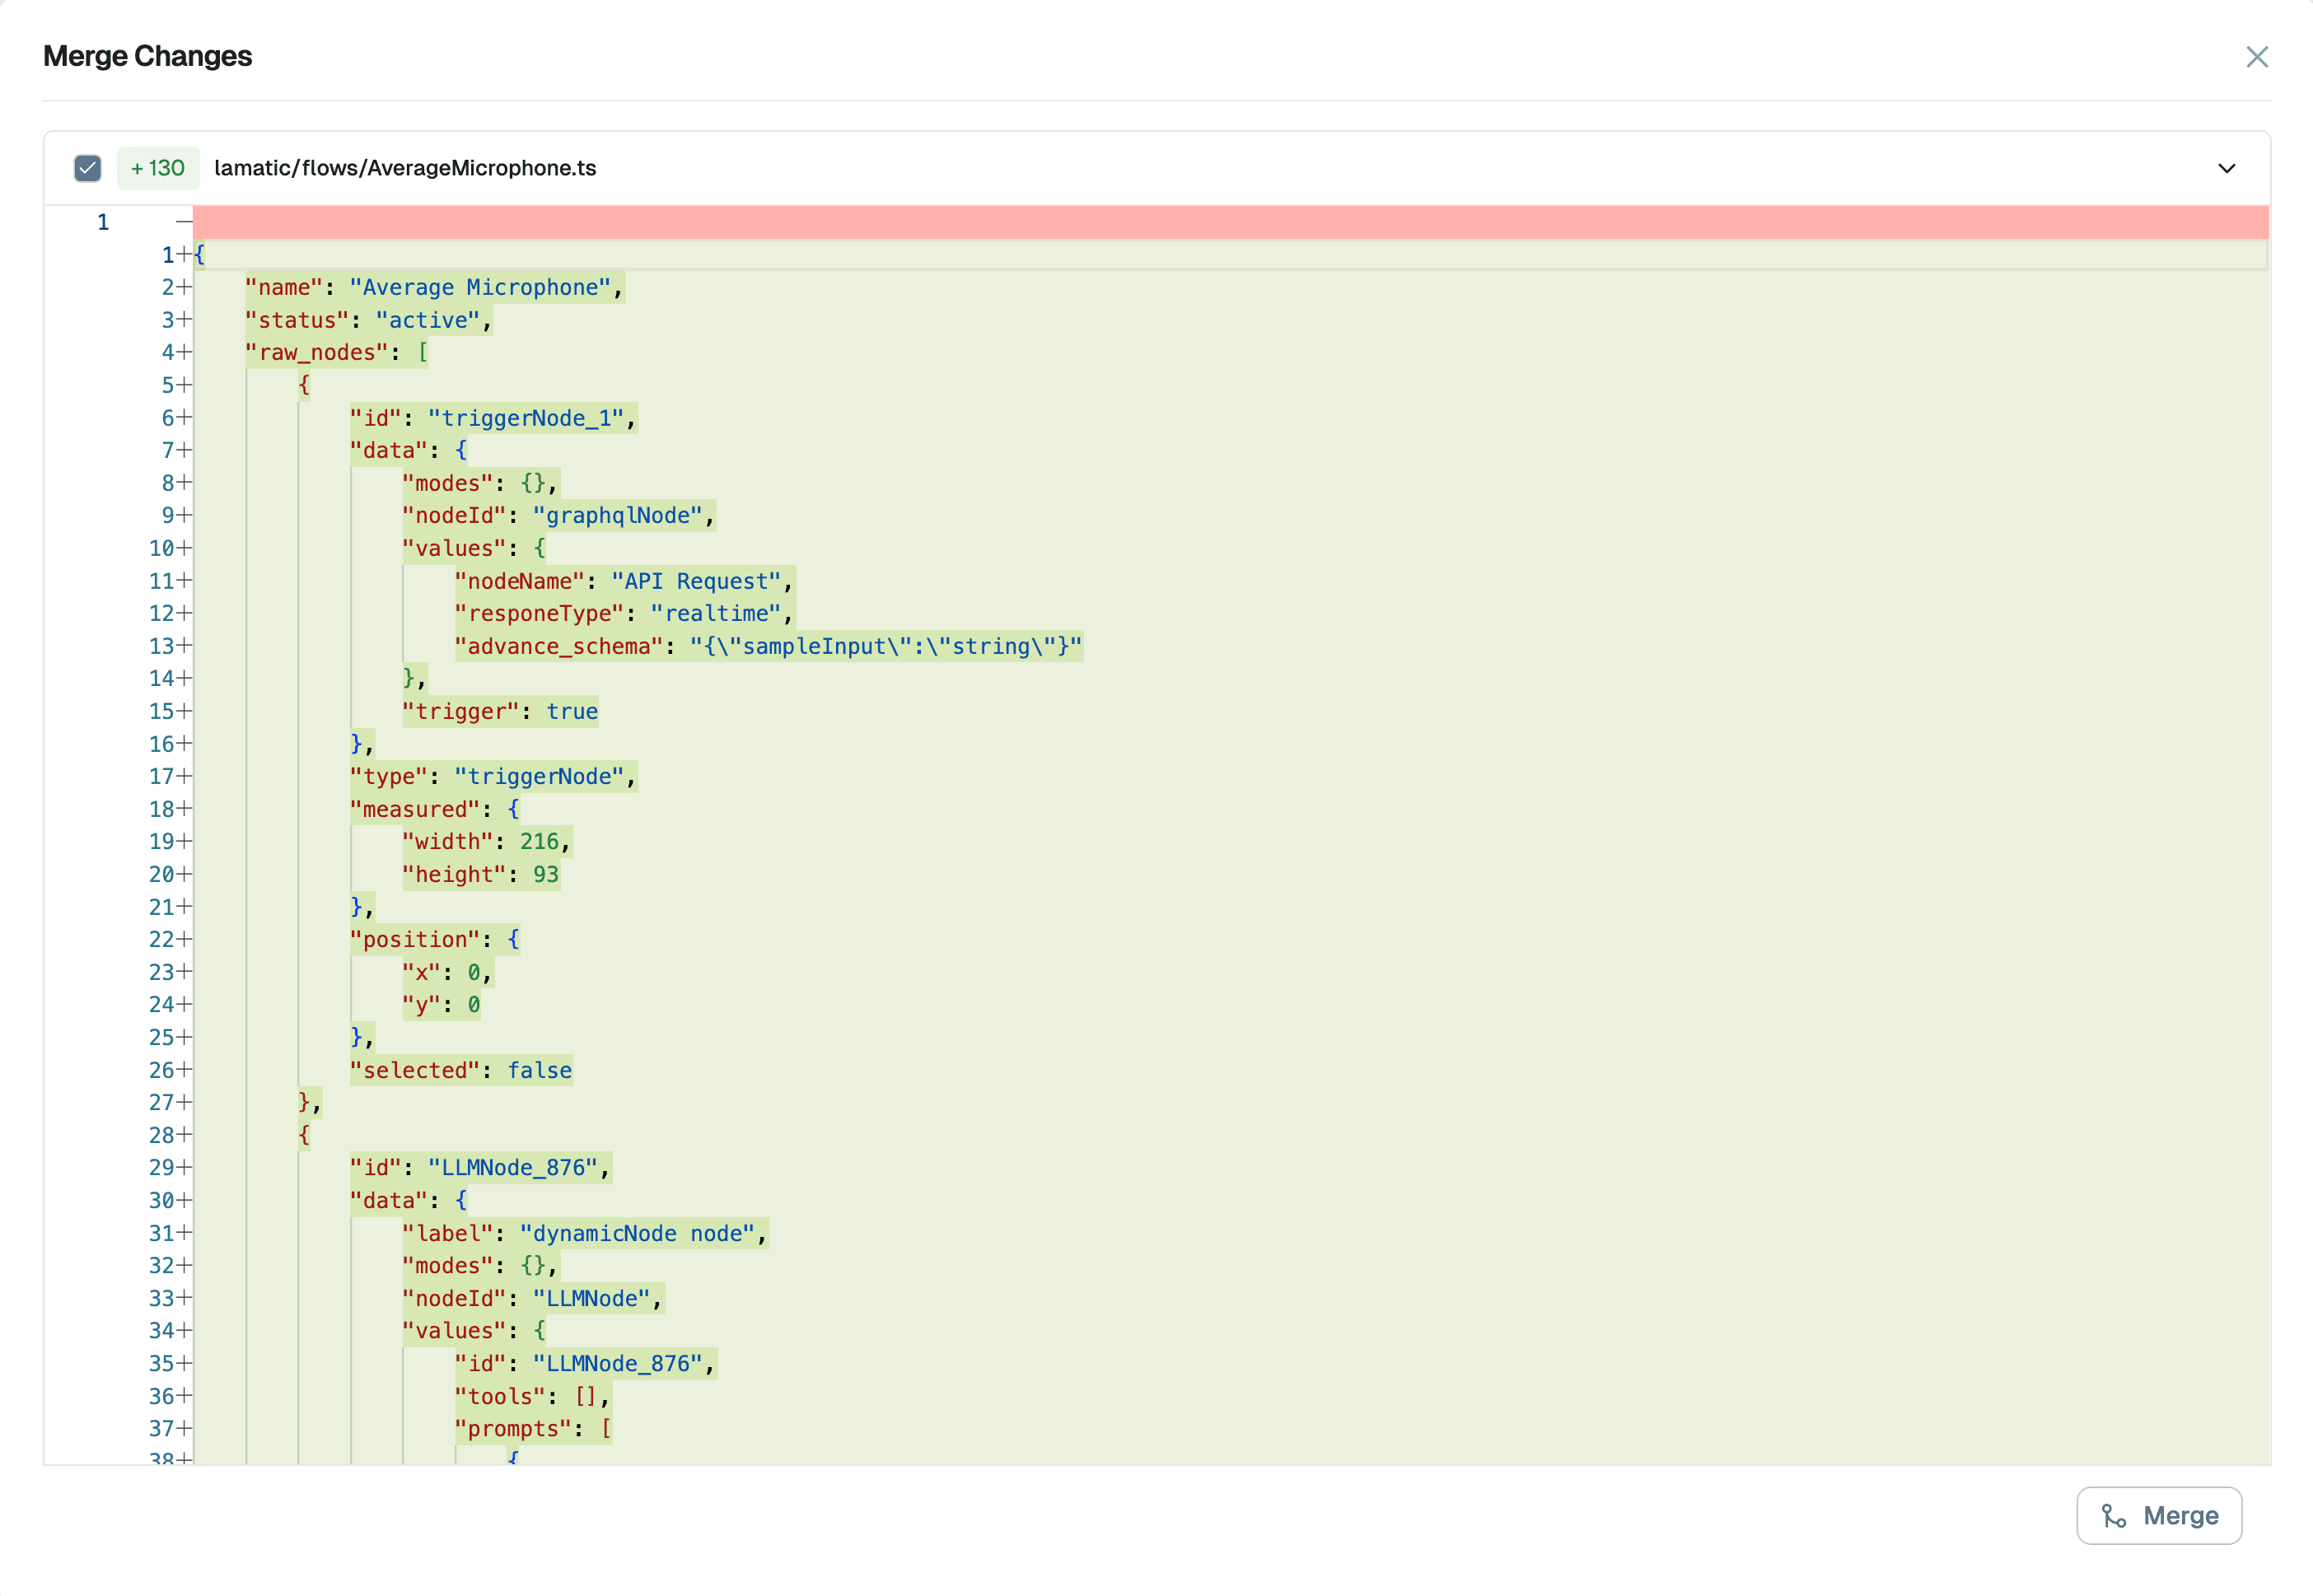2313x1596 pixels.
Task: Click the chevron icon next to the filename
Action: tap(2226, 168)
